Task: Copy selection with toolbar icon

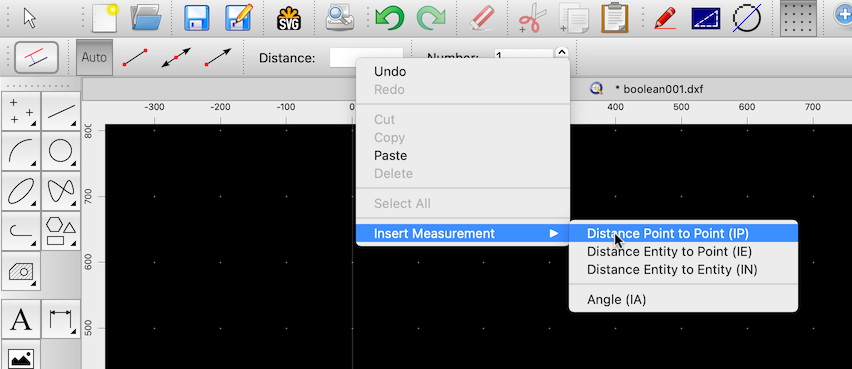Action: pos(573,18)
